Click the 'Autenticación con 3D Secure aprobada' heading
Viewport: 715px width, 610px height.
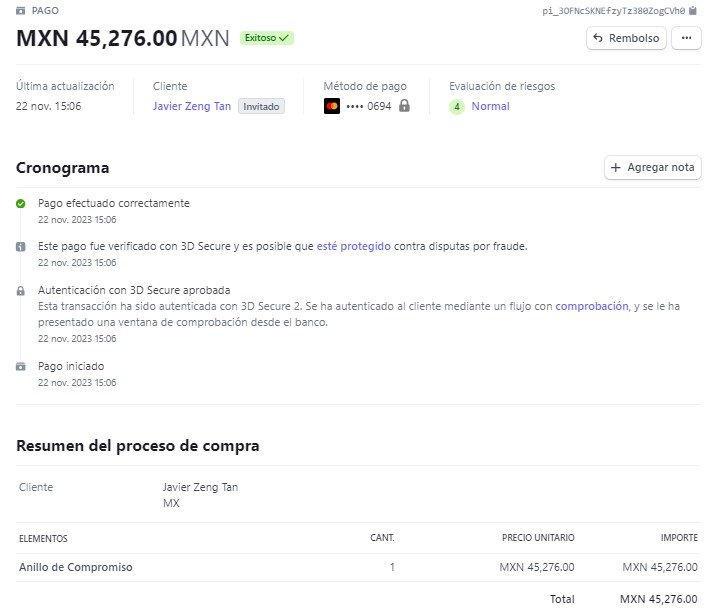click(x=134, y=290)
